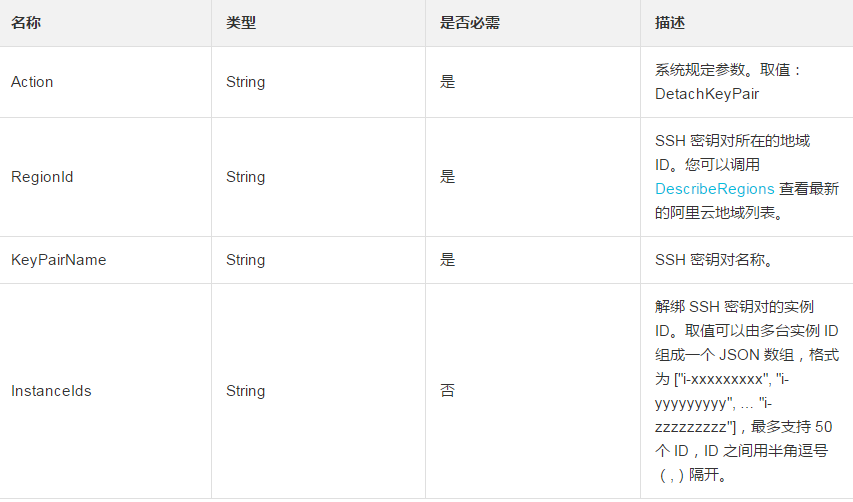This screenshot has height=502, width=853.
Task: Select the Action parameter name cell
Action: [32, 82]
